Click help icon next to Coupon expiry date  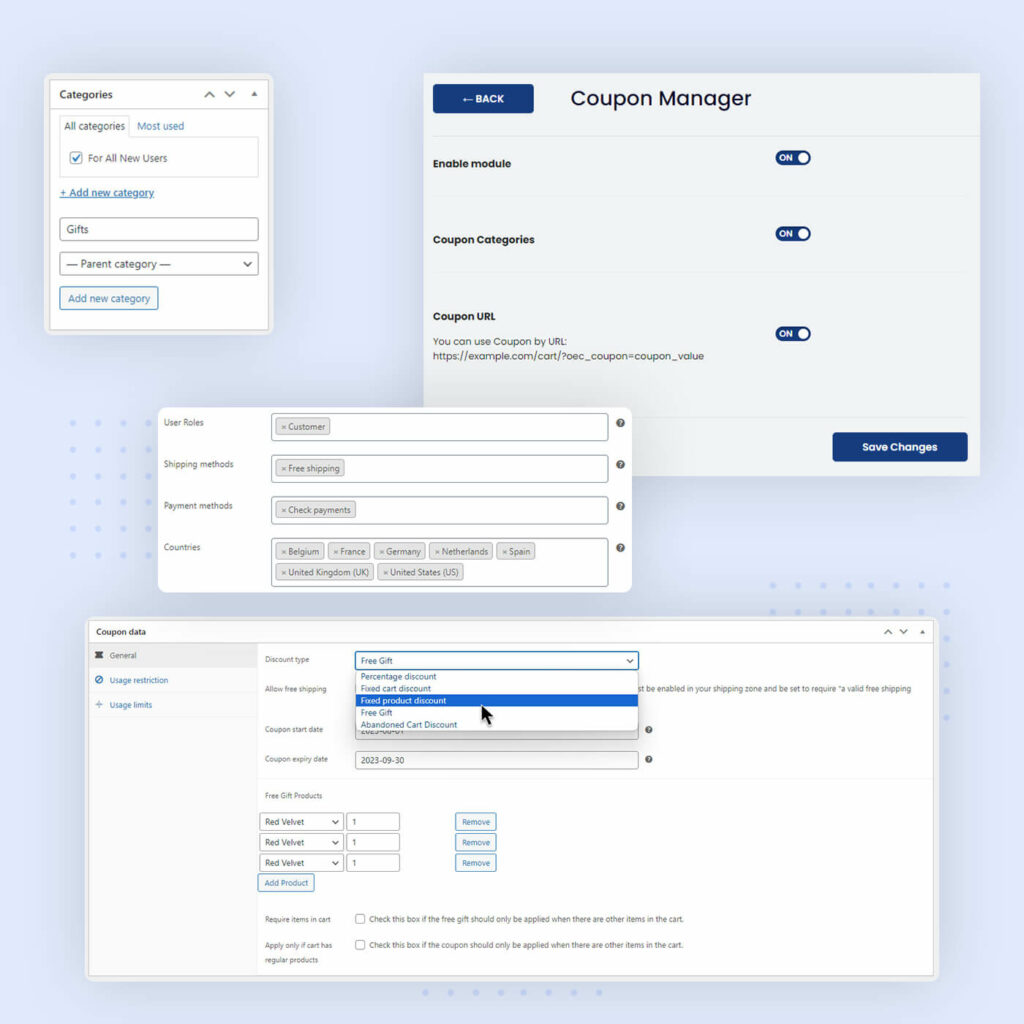click(x=648, y=760)
